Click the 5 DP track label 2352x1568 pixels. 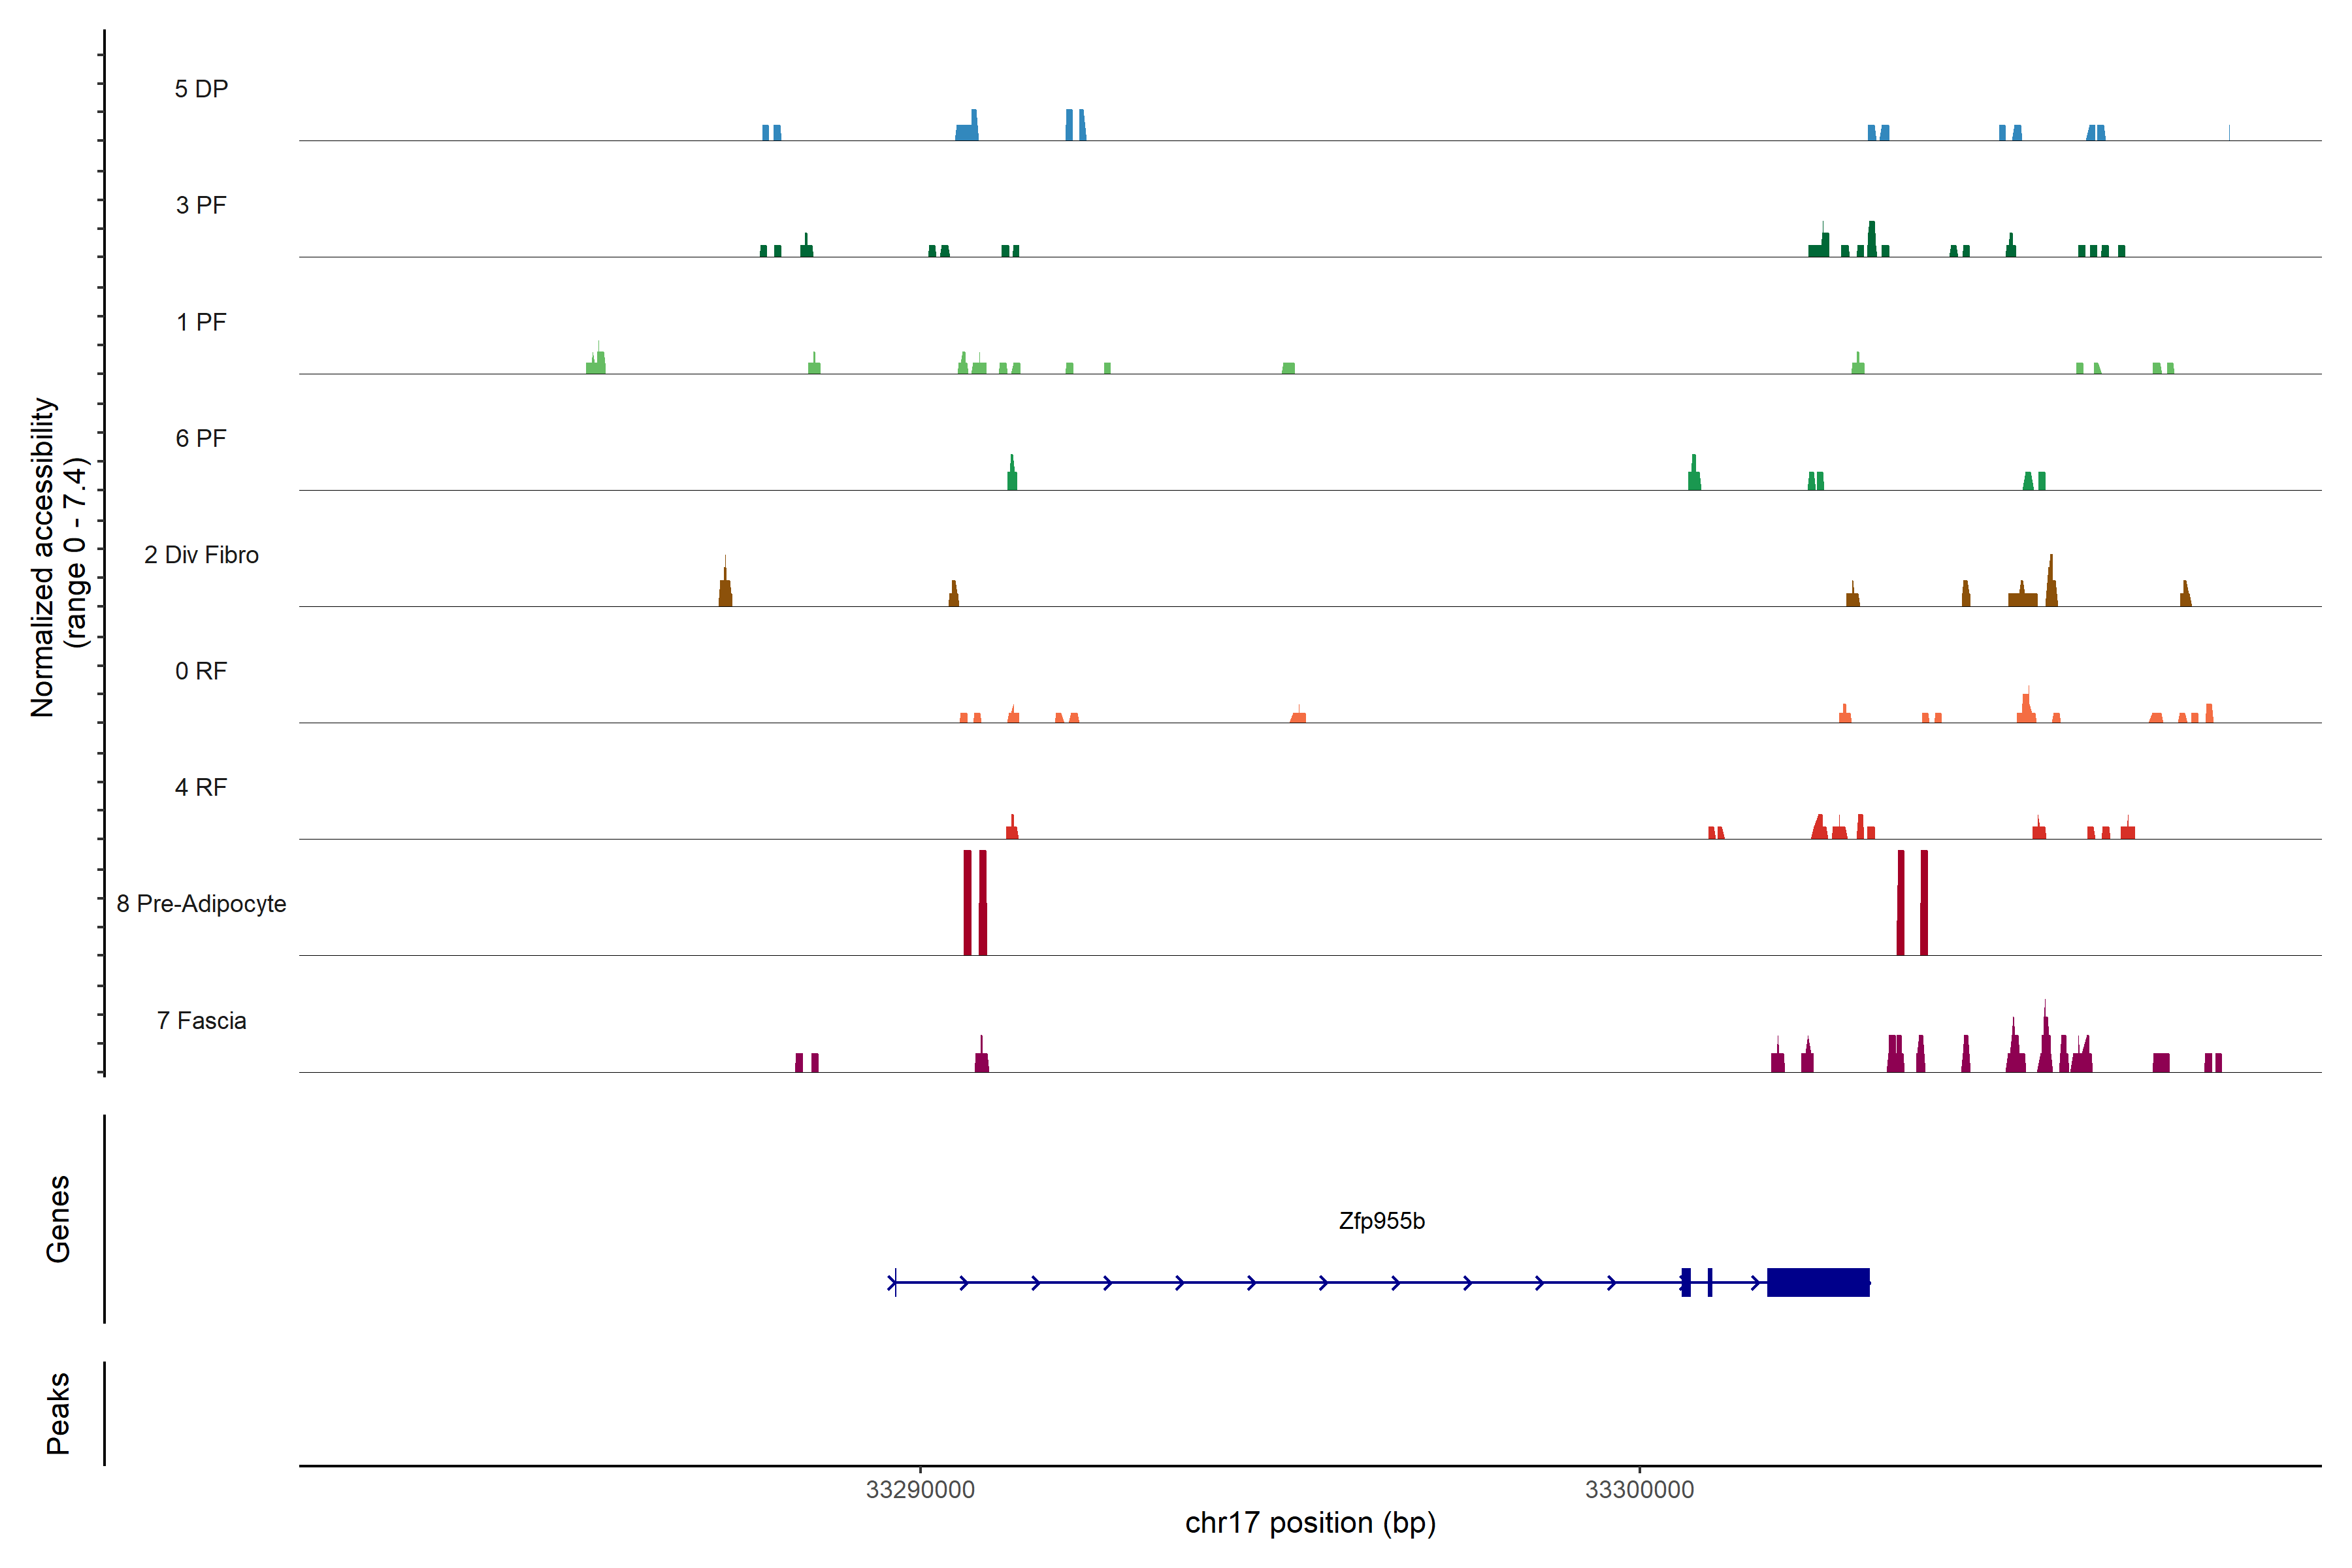pyautogui.click(x=201, y=89)
